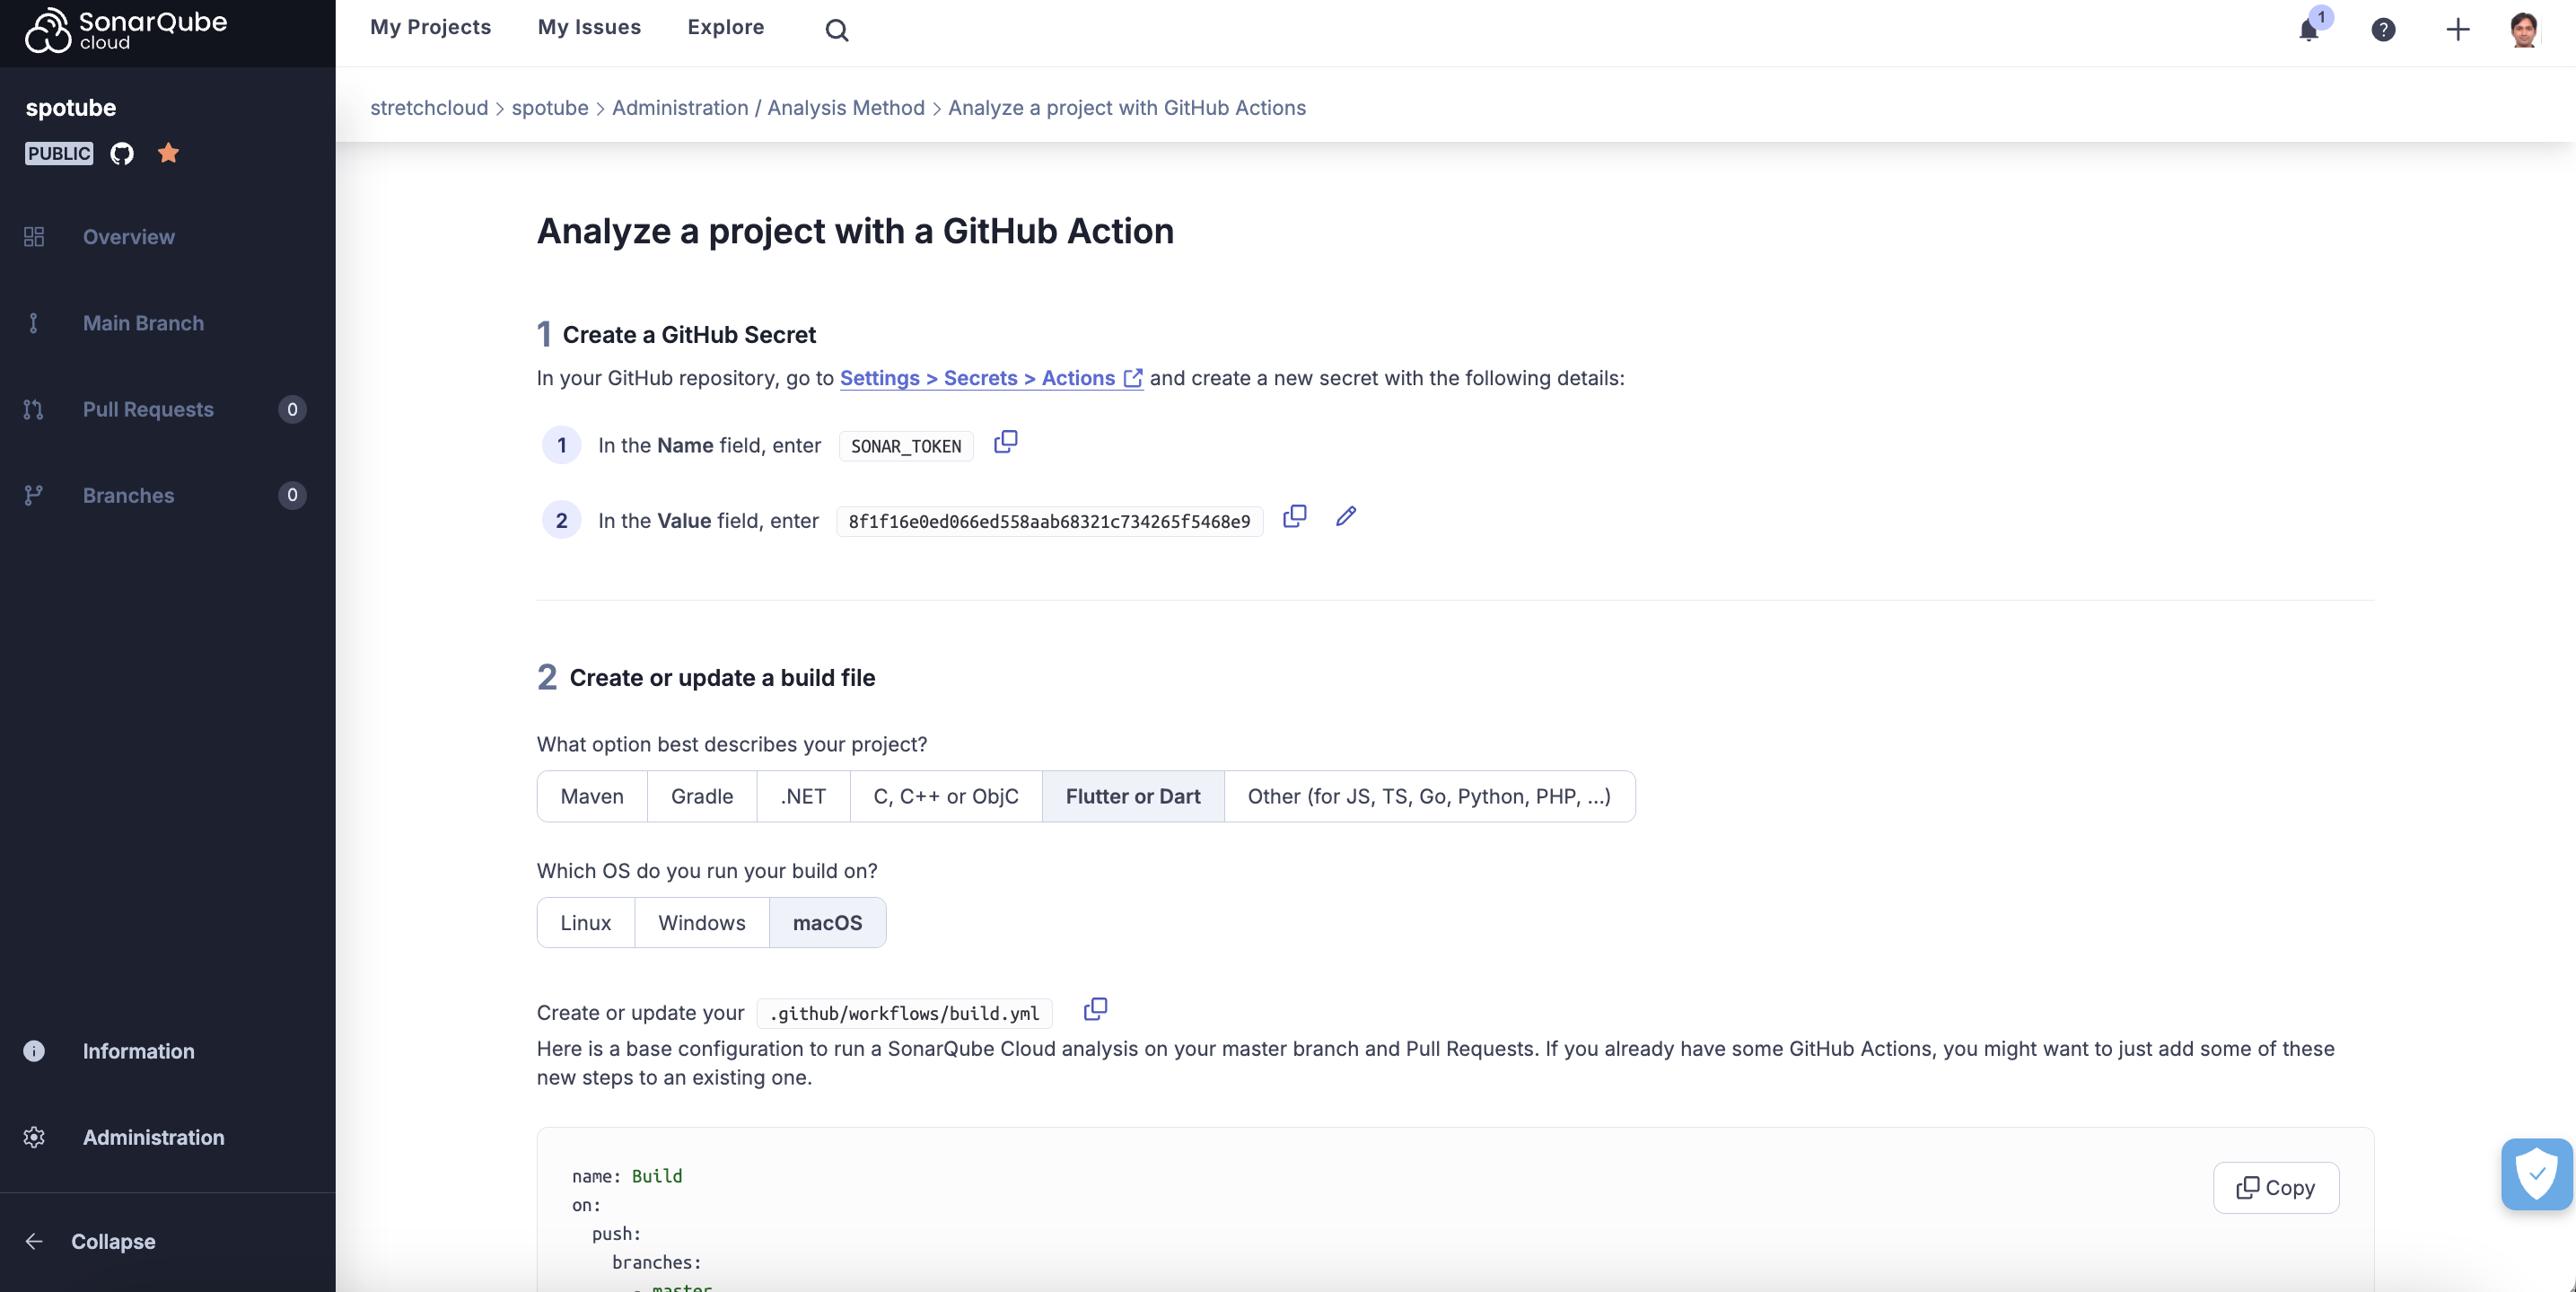Click the plus create icon
The height and width of the screenshot is (1292, 2576).
2457,30
